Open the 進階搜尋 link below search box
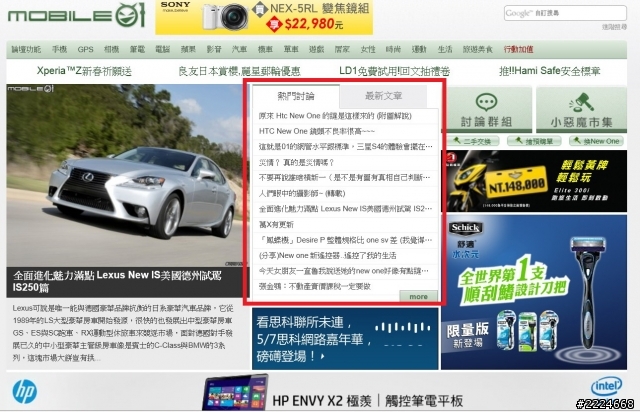The image size is (640, 412). (x=614, y=27)
